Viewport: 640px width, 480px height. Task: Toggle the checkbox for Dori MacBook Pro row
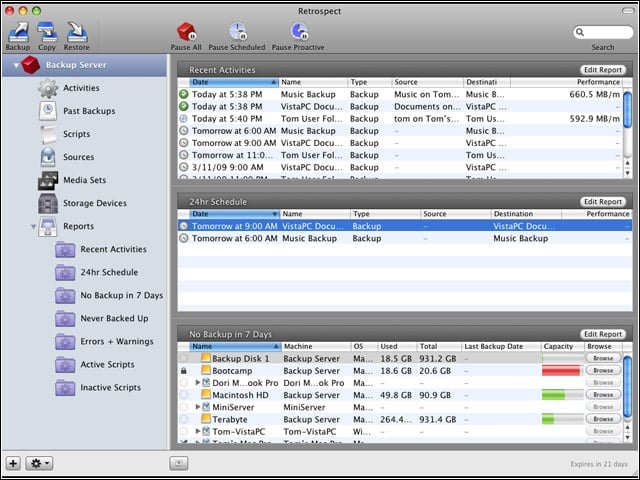[x=184, y=383]
